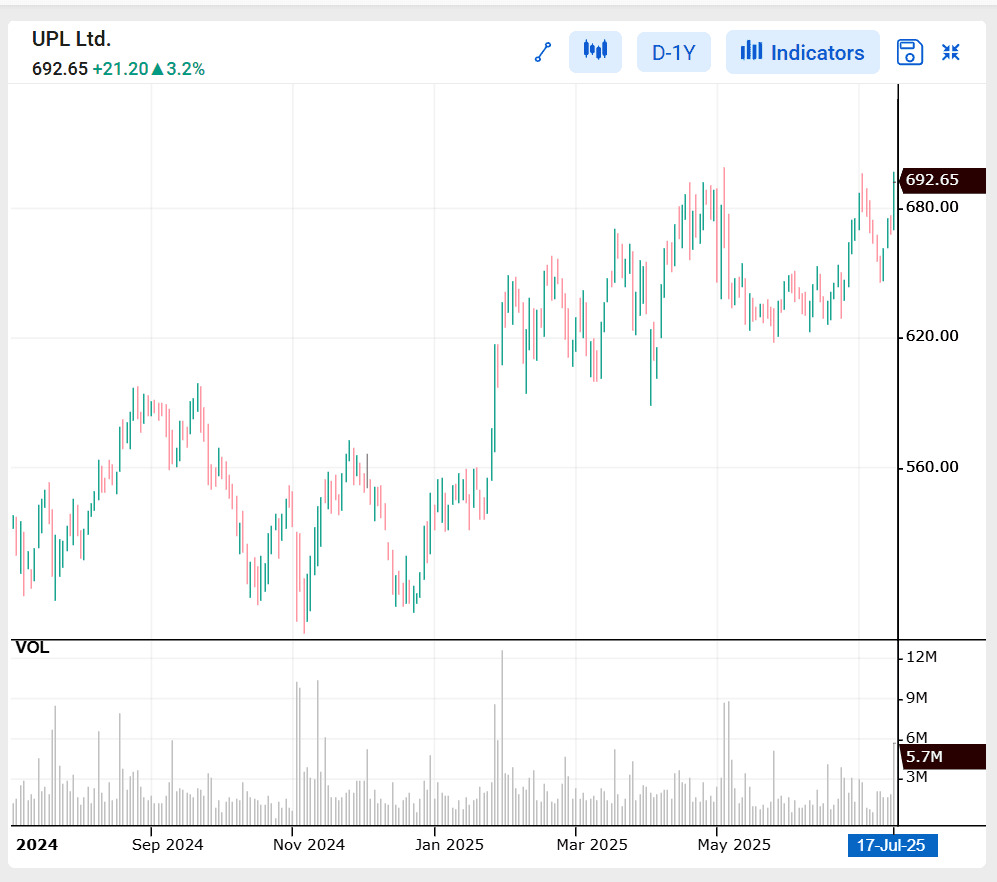Click the 620.00 price axis label
Viewport: 997px width, 882px height.
pyautogui.click(x=932, y=336)
